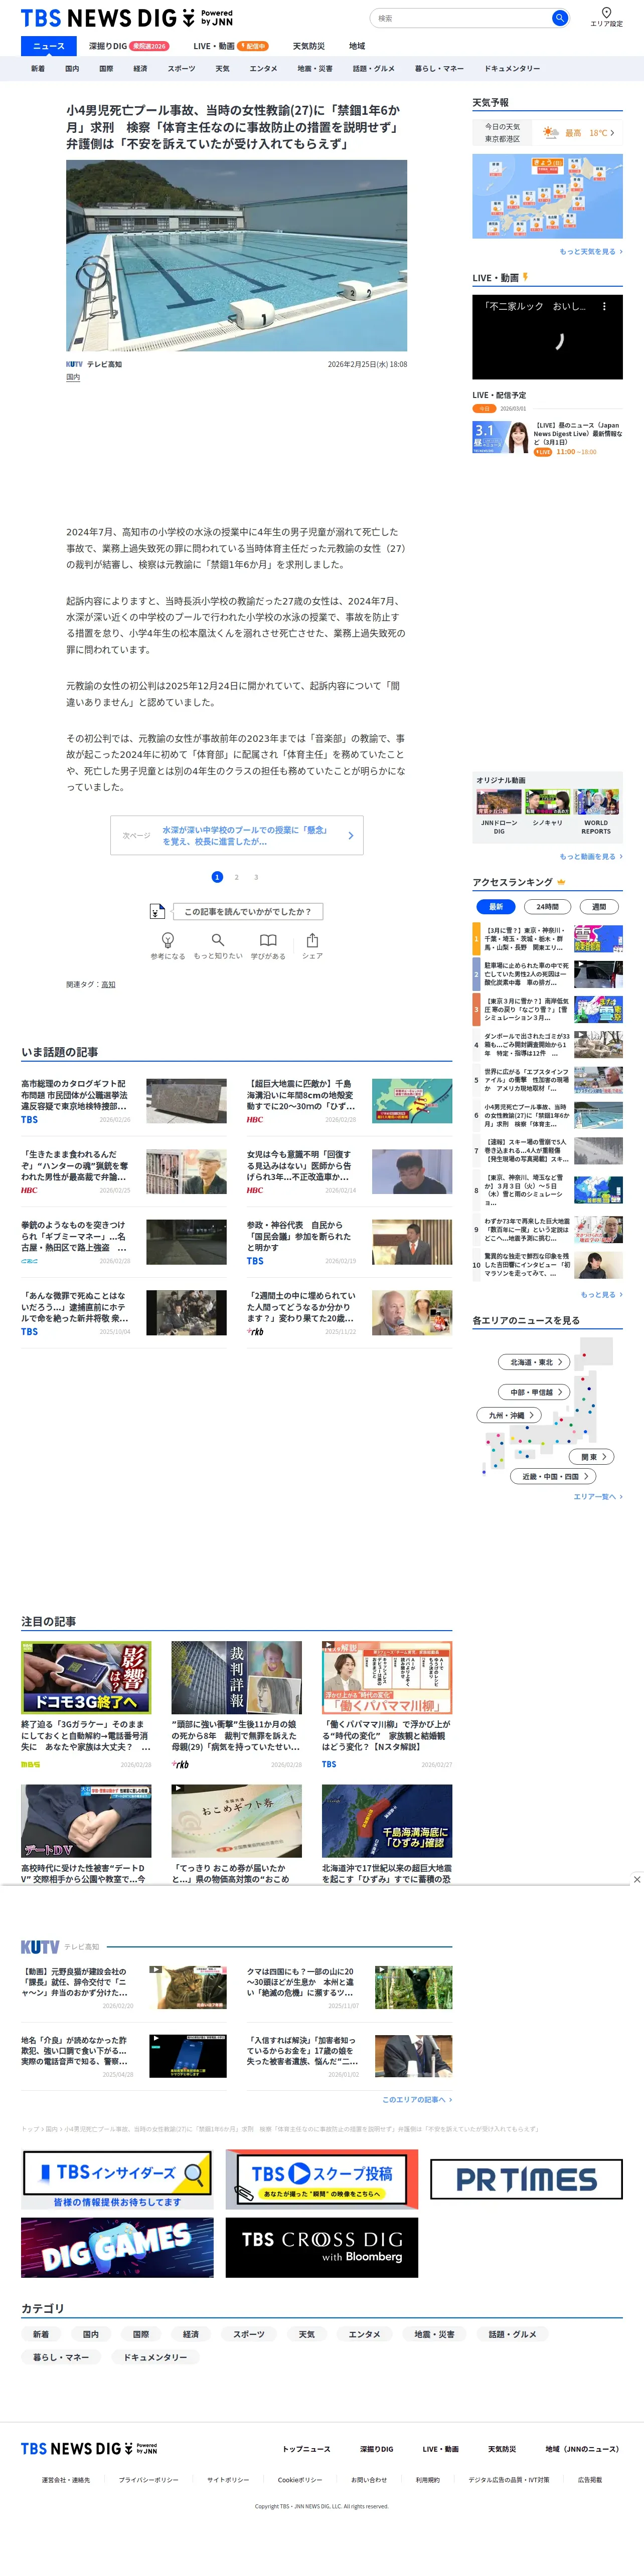The image size is (644, 2576).
Task: Open the TBS スクープ投稿 banner
Action: (x=322, y=2180)
